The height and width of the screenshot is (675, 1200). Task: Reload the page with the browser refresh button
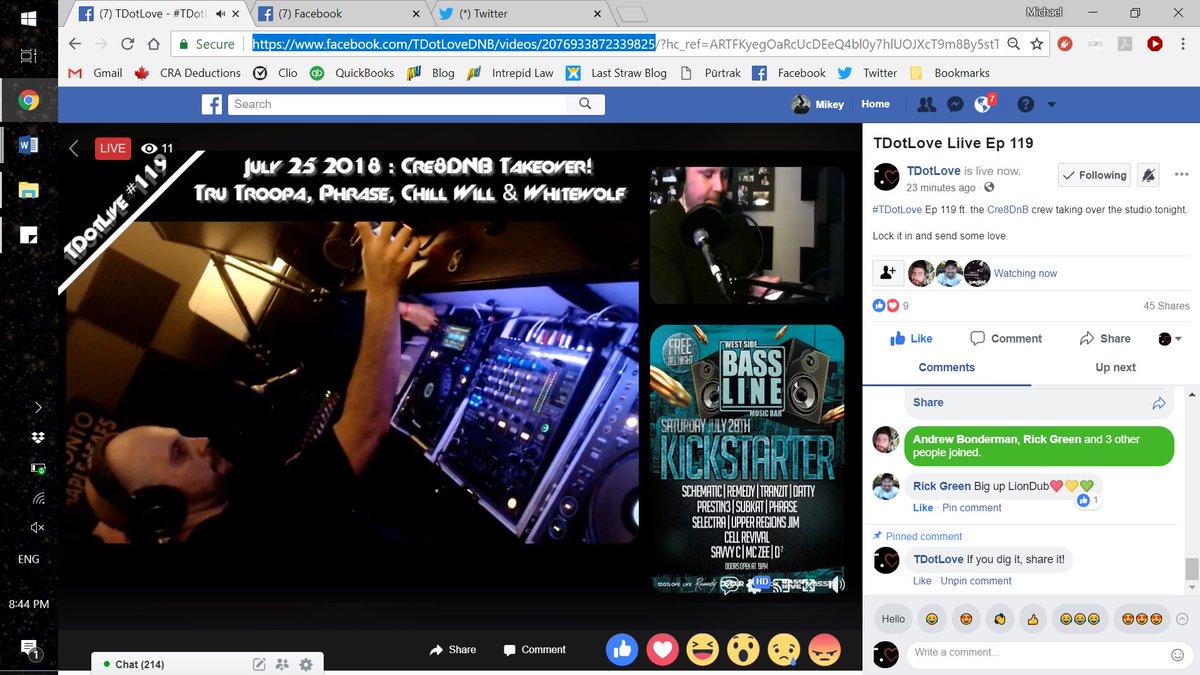tap(127, 44)
